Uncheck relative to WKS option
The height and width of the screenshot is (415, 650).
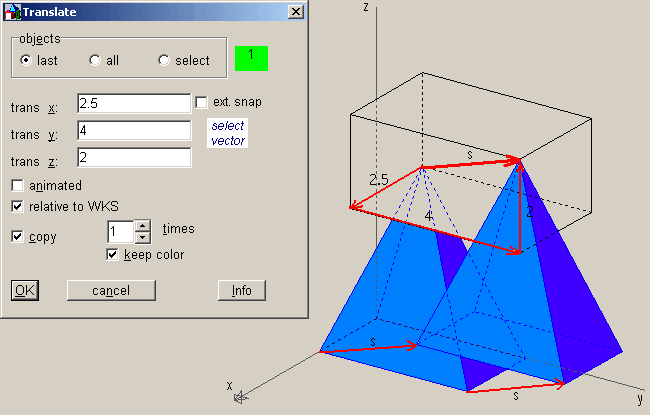click(17, 206)
